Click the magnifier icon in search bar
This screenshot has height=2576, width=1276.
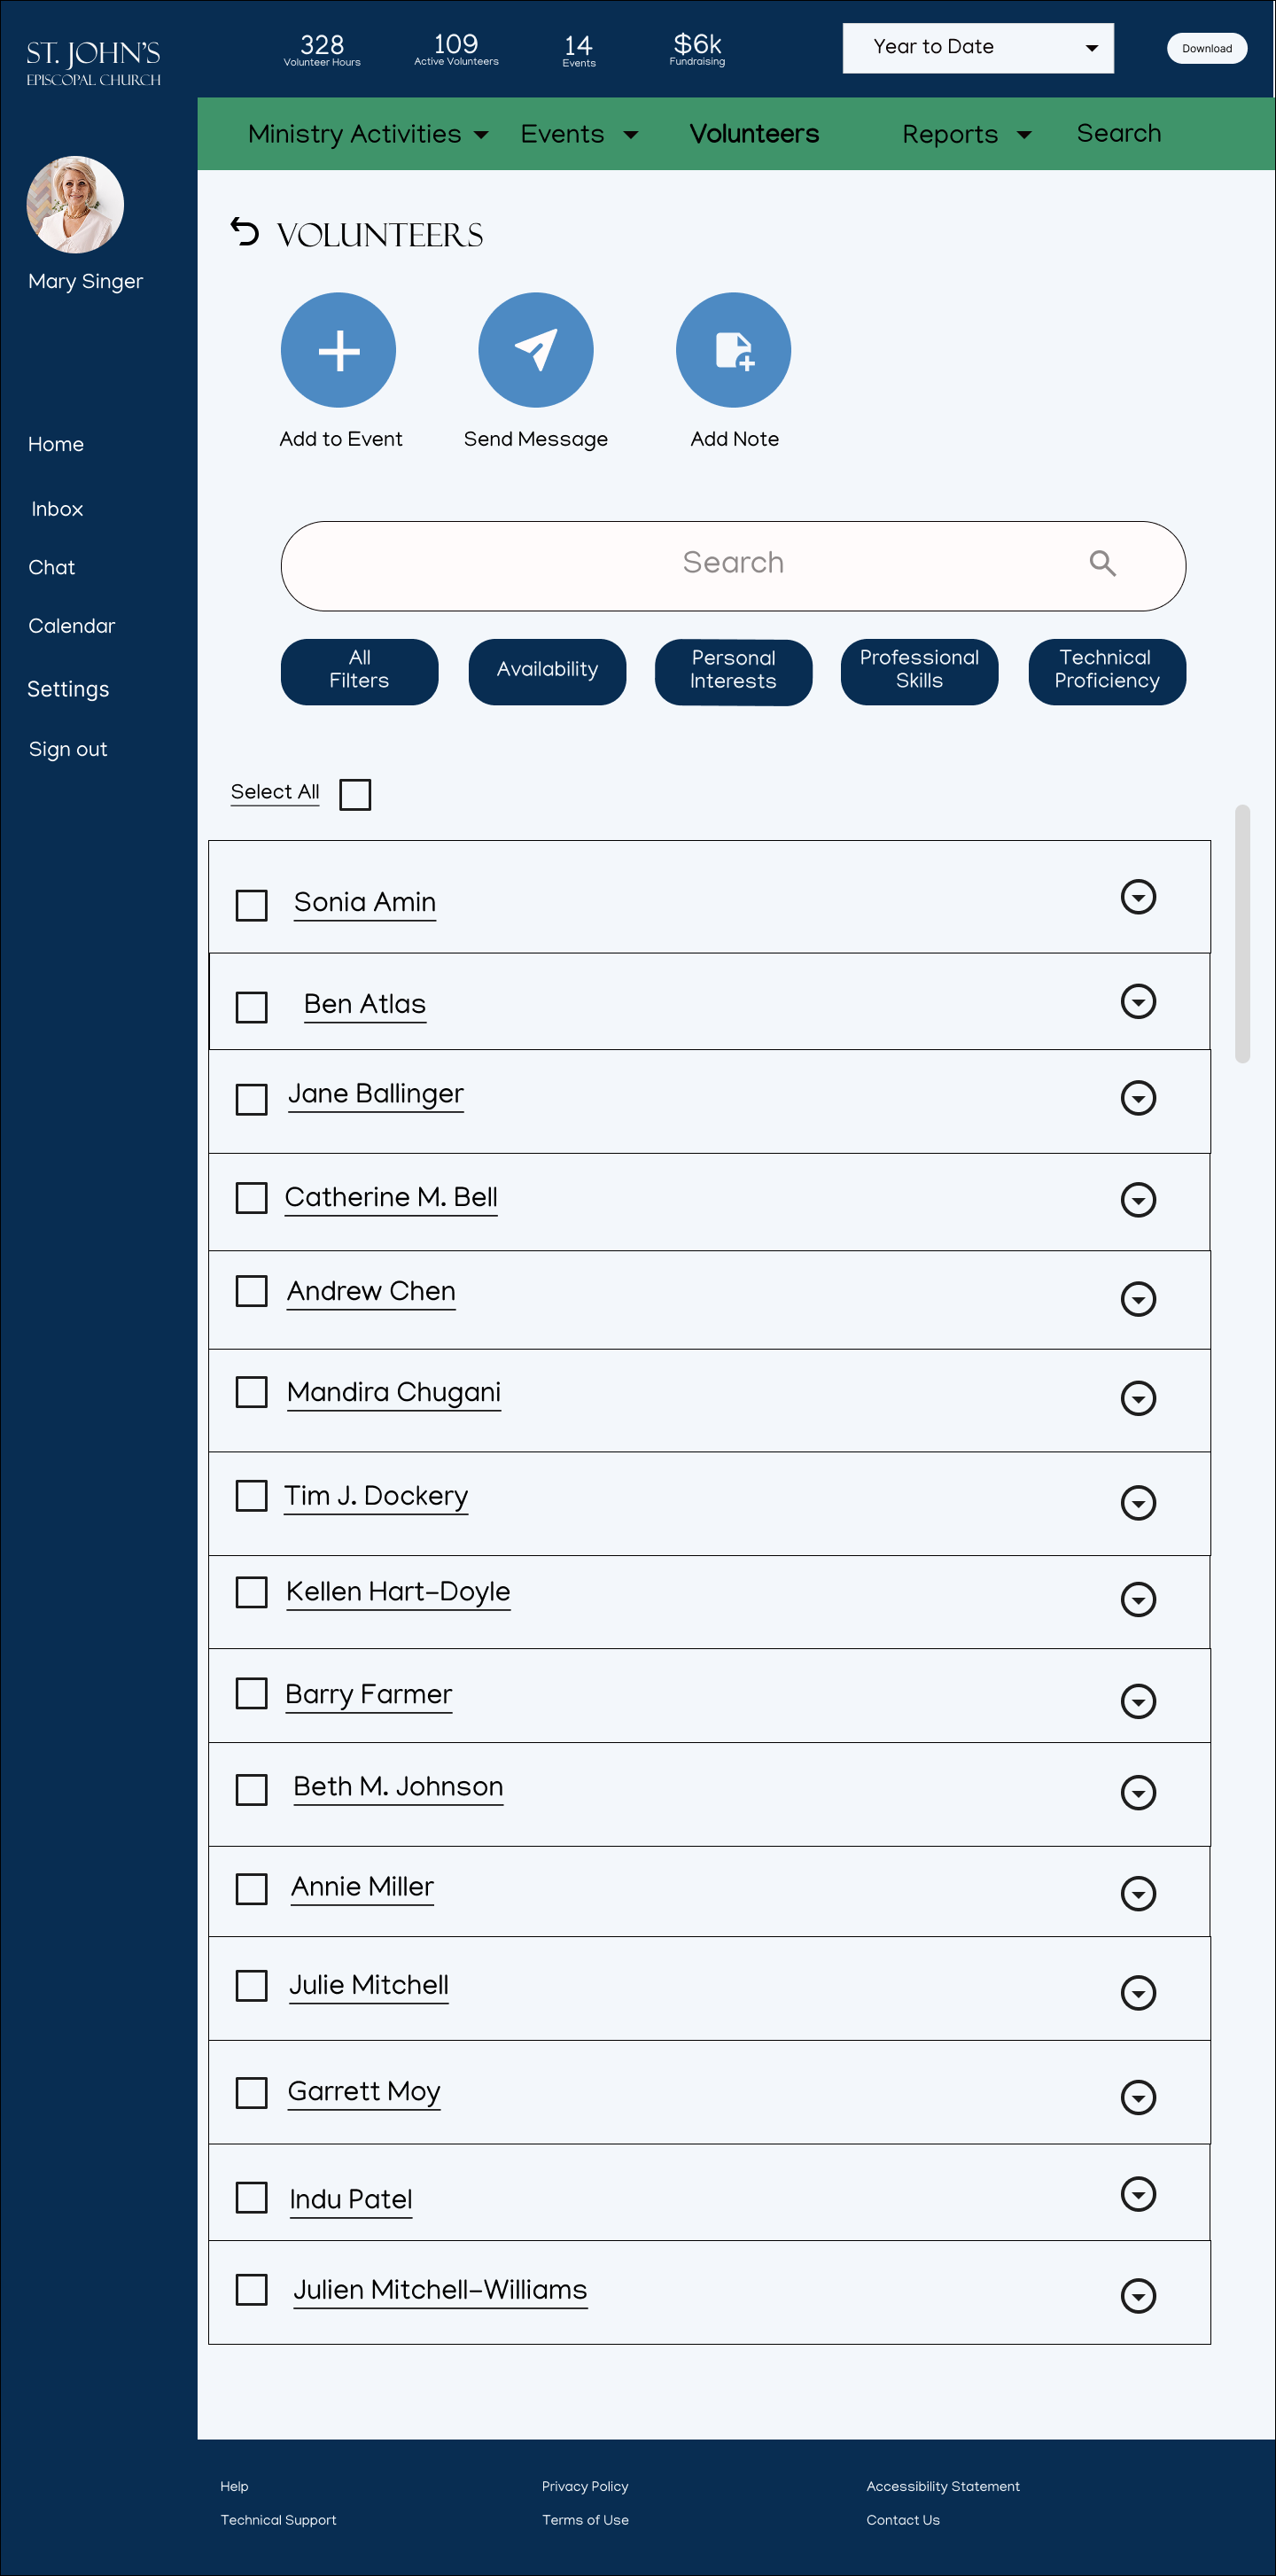[1102, 563]
